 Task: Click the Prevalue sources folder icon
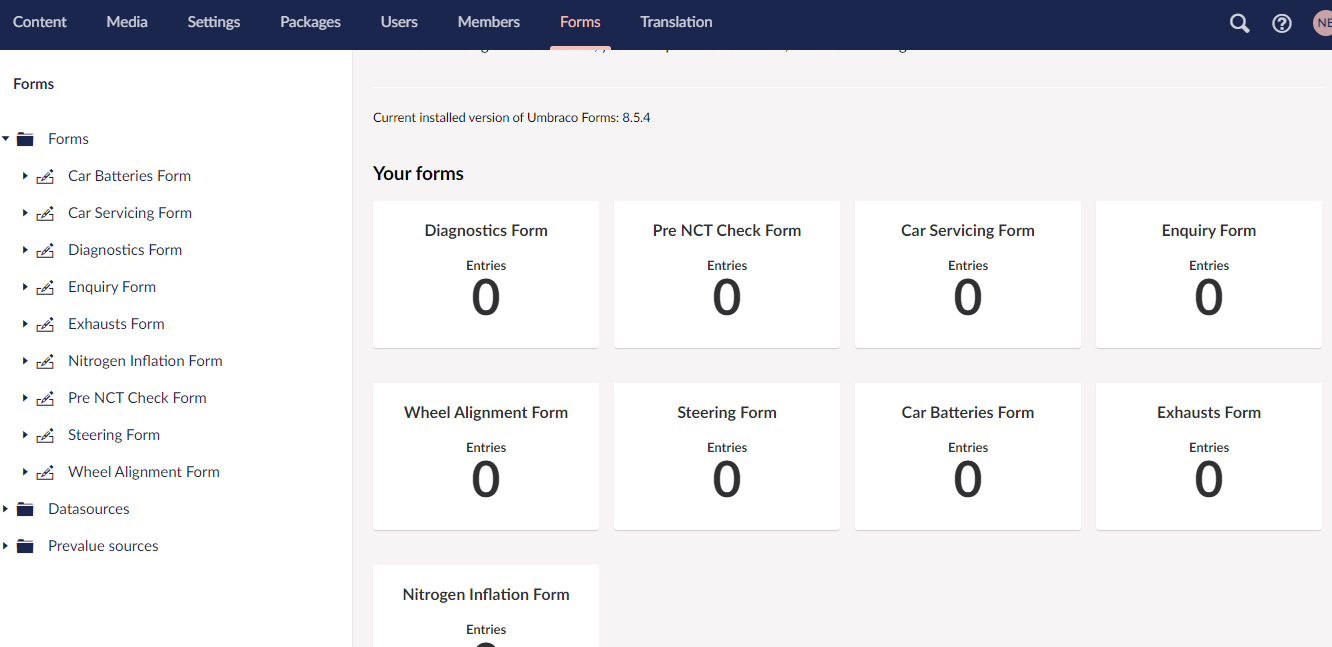(x=26, y=546)
